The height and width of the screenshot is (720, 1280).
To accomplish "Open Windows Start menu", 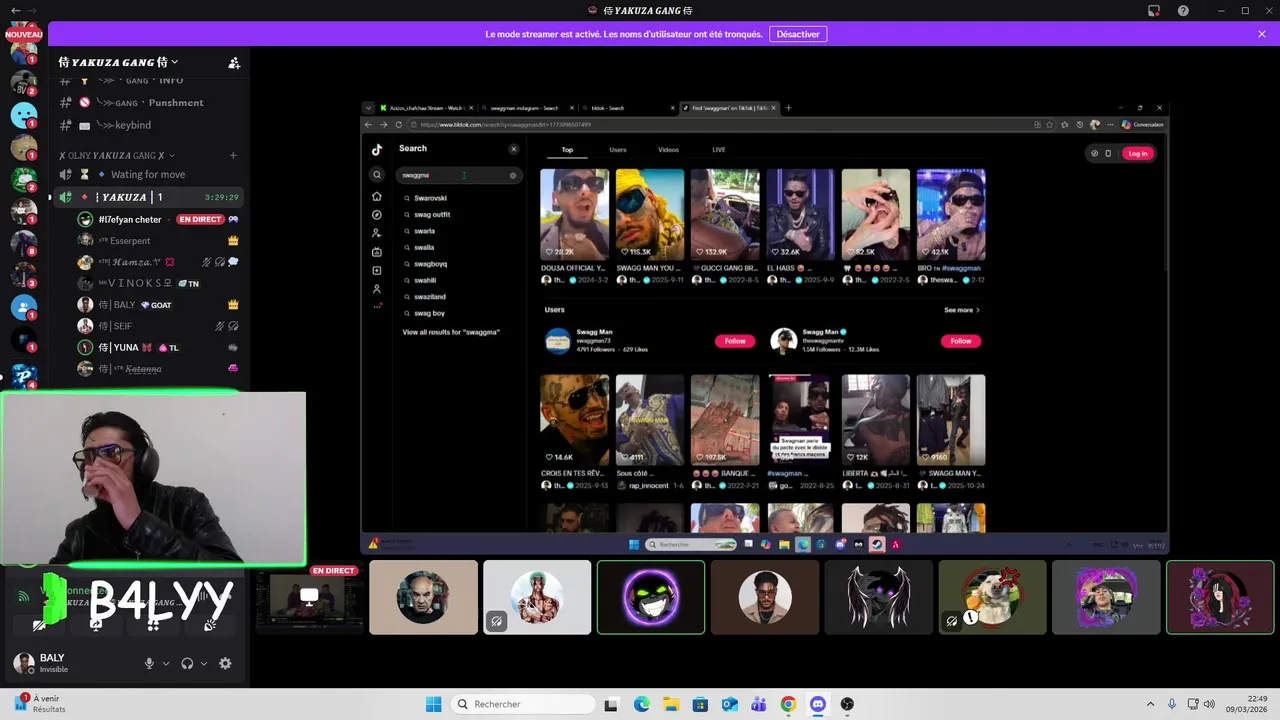I will point(433,704).
